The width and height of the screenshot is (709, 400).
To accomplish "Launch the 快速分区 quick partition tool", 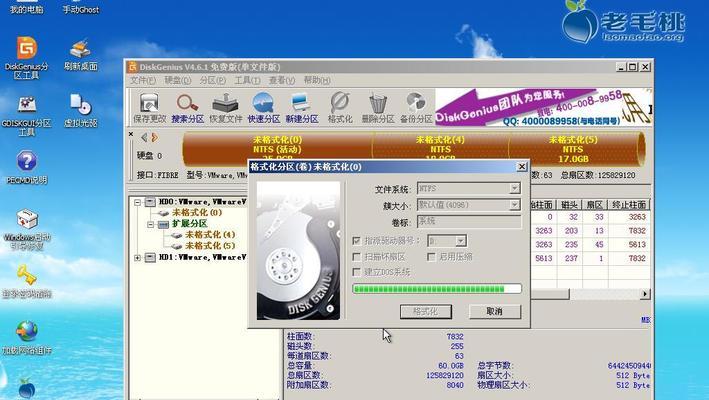I will coord(264,108).
